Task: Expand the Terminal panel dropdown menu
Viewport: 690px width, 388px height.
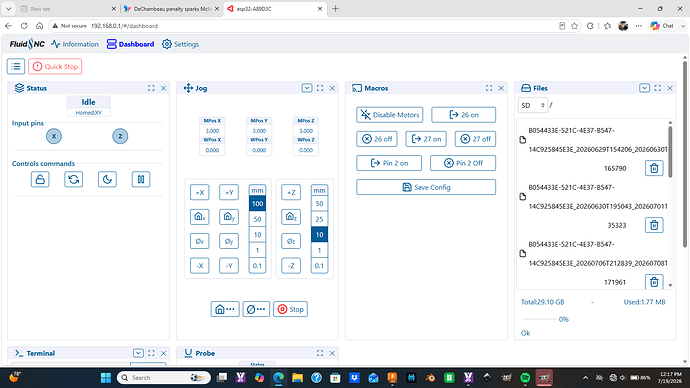Action: (x=138, y=353)
